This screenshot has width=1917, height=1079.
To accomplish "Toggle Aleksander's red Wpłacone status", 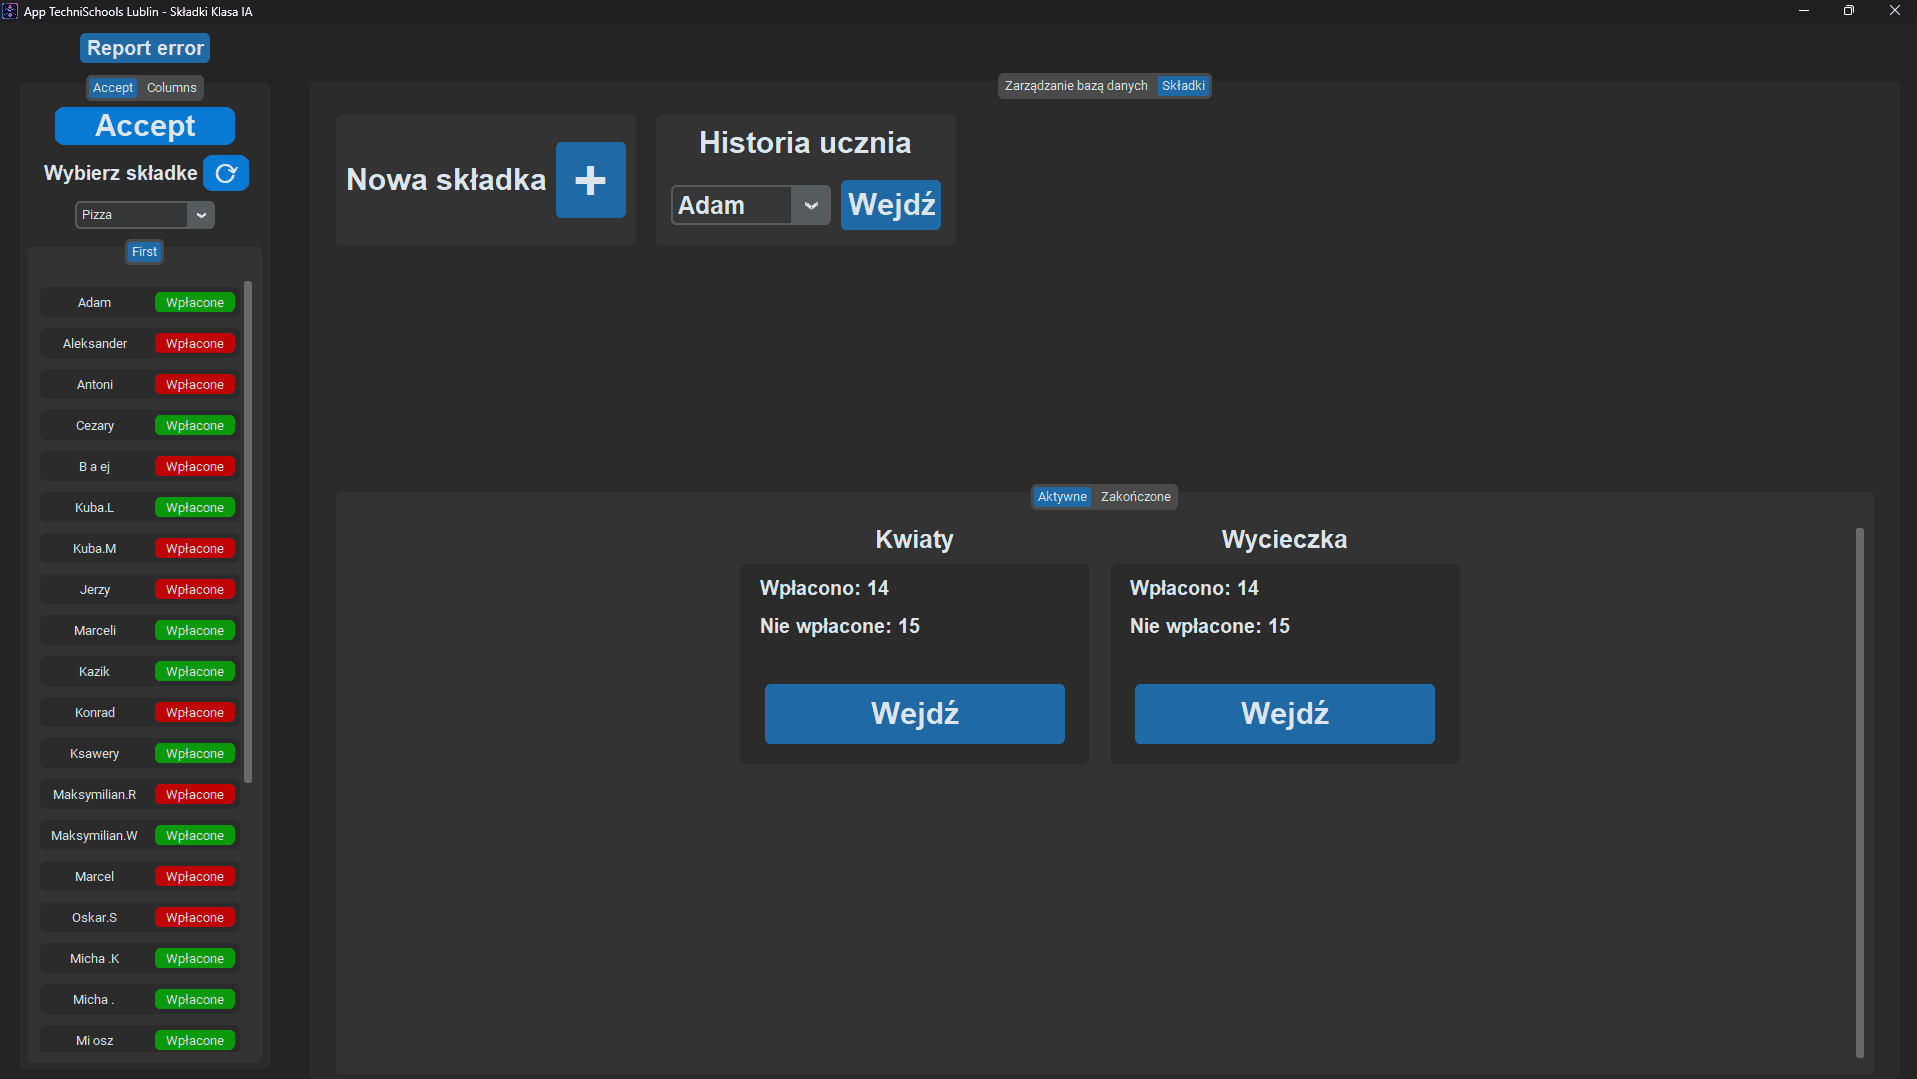I will pyautogui.click(x=195, y=344).
